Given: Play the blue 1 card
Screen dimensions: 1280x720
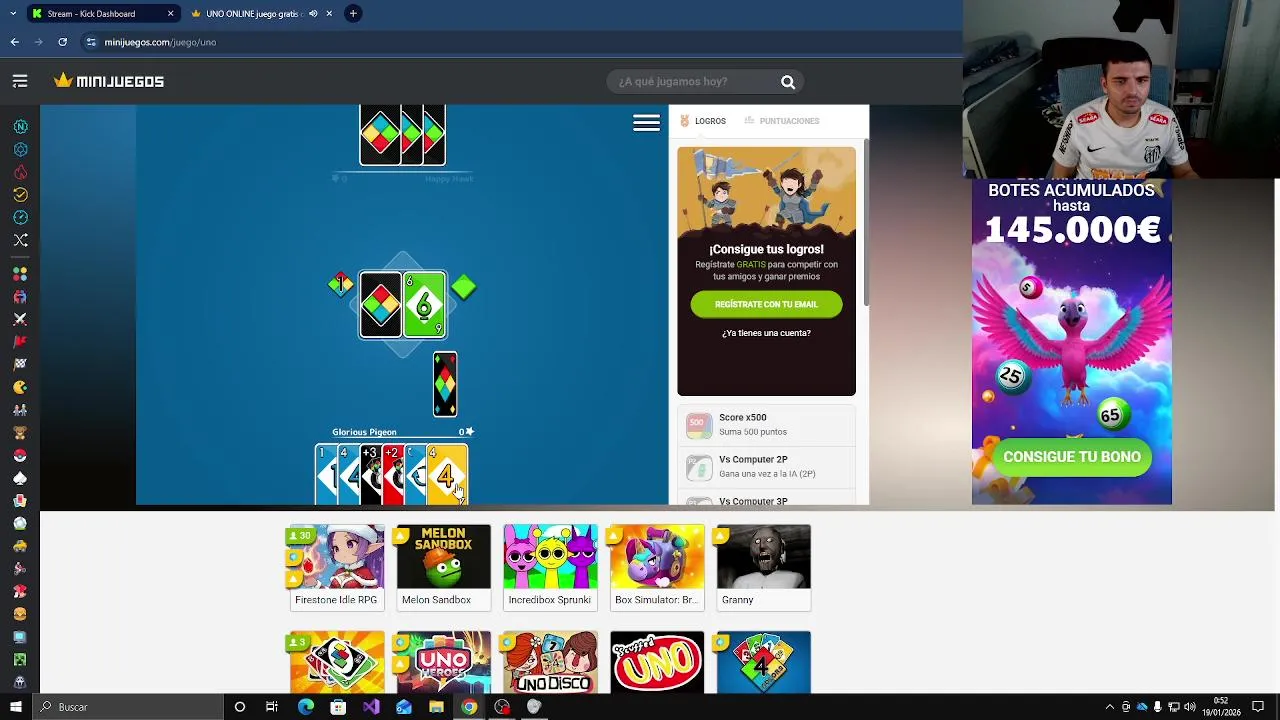Looking at the screenshot, I should point(324,475).
